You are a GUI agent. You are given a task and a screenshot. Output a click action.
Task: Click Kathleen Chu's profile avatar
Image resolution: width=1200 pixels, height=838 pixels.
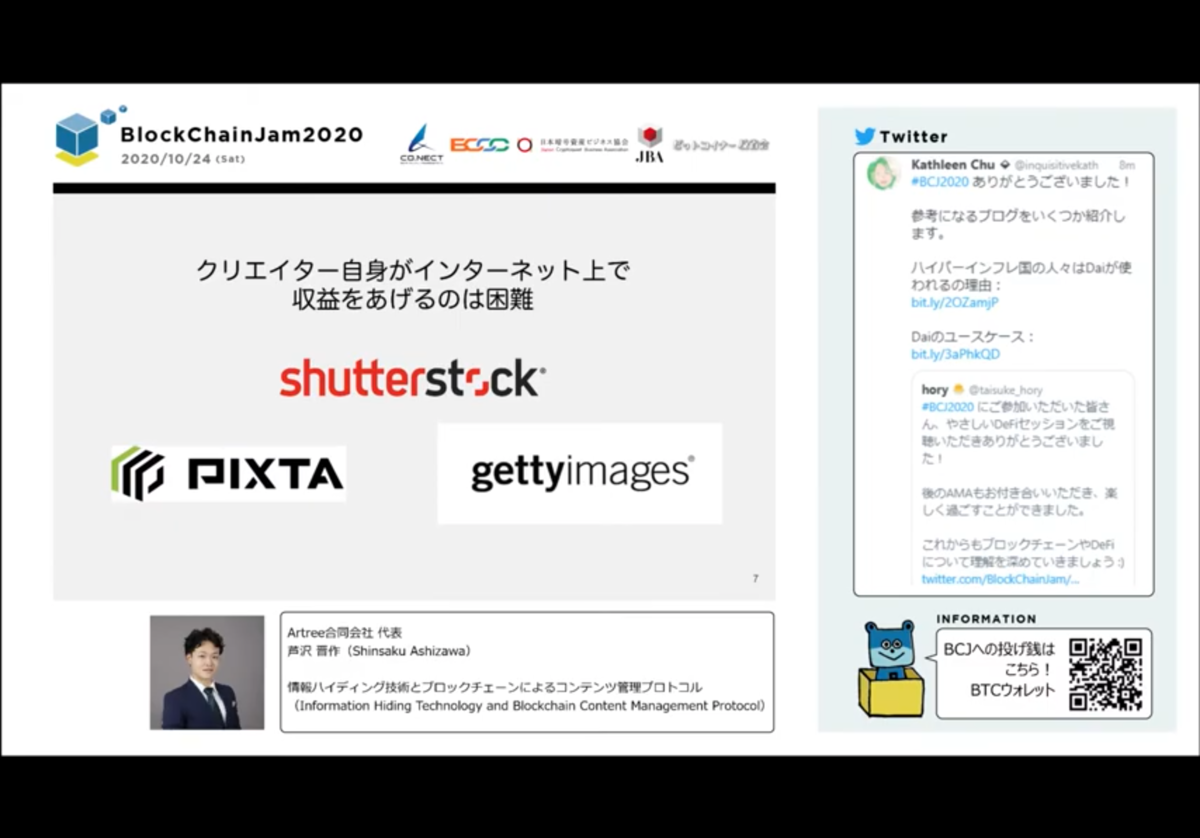[x=883, y=173]
